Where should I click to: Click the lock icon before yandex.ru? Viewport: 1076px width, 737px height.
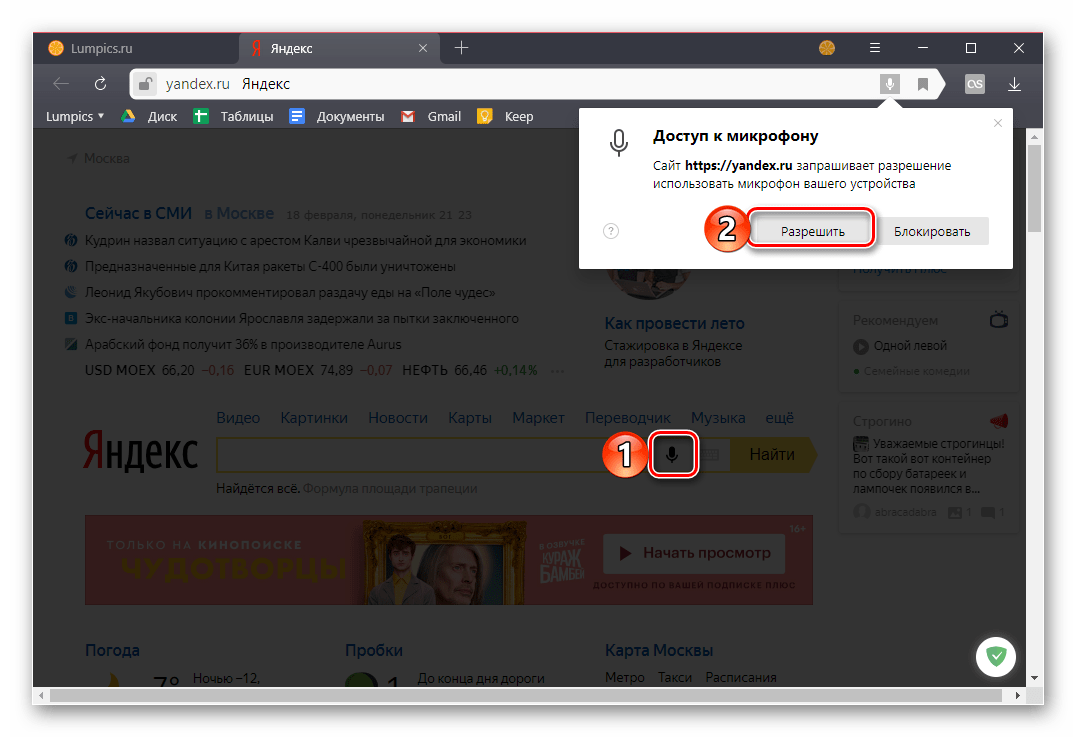[145, 84]
